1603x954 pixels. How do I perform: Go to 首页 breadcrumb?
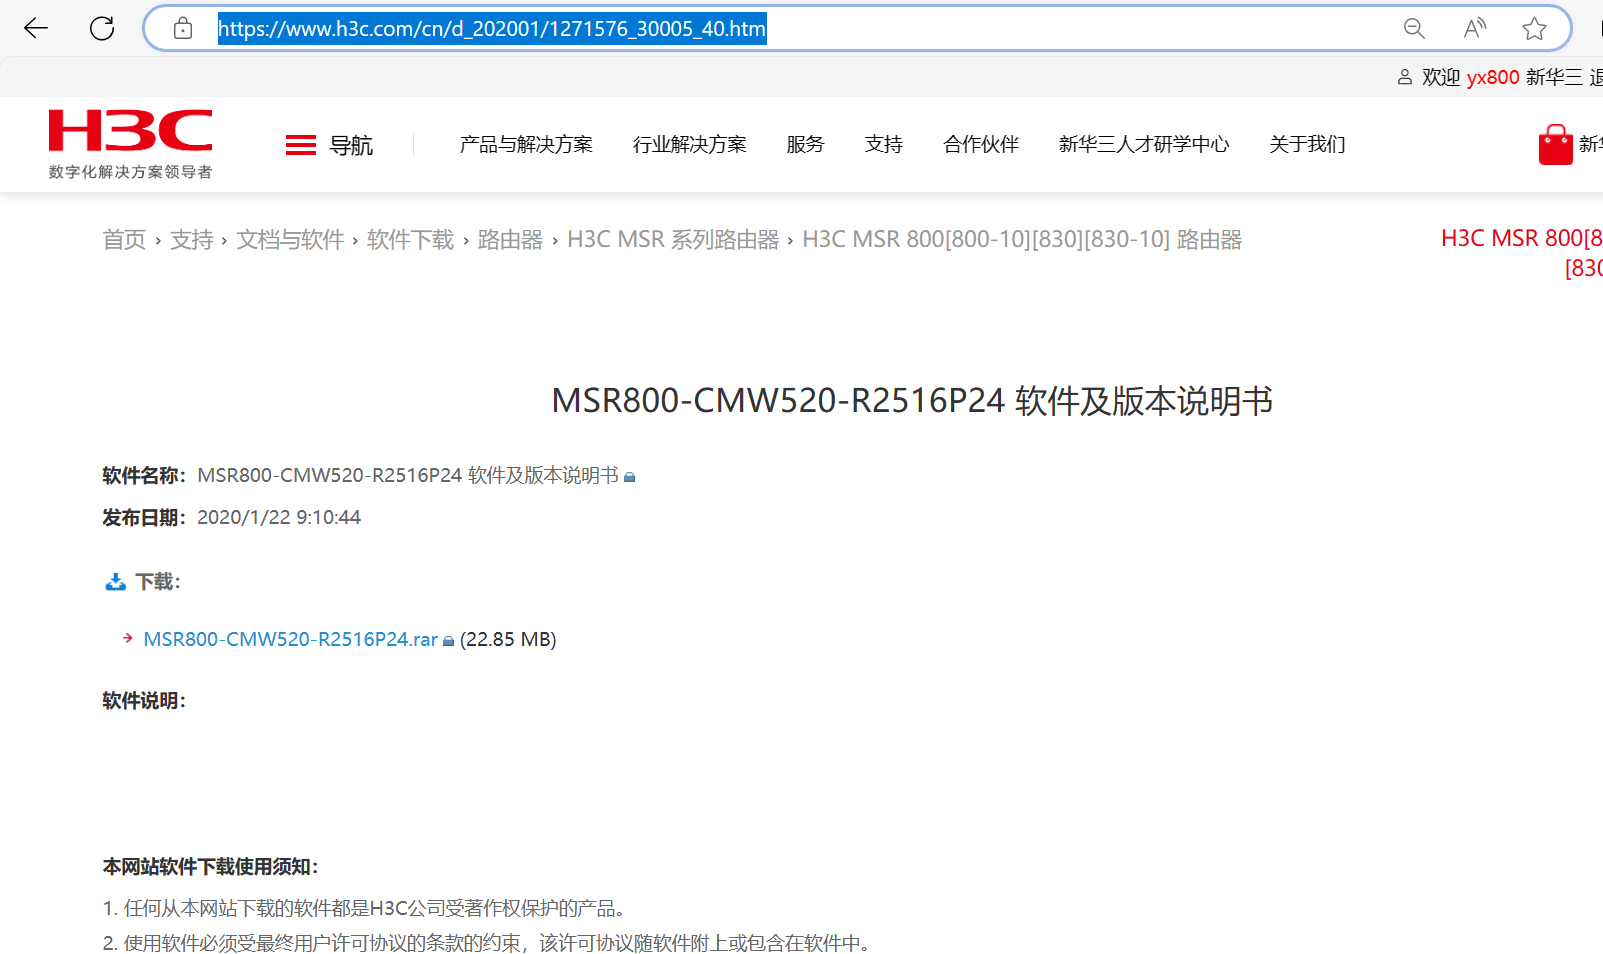(x=124, y=240)
